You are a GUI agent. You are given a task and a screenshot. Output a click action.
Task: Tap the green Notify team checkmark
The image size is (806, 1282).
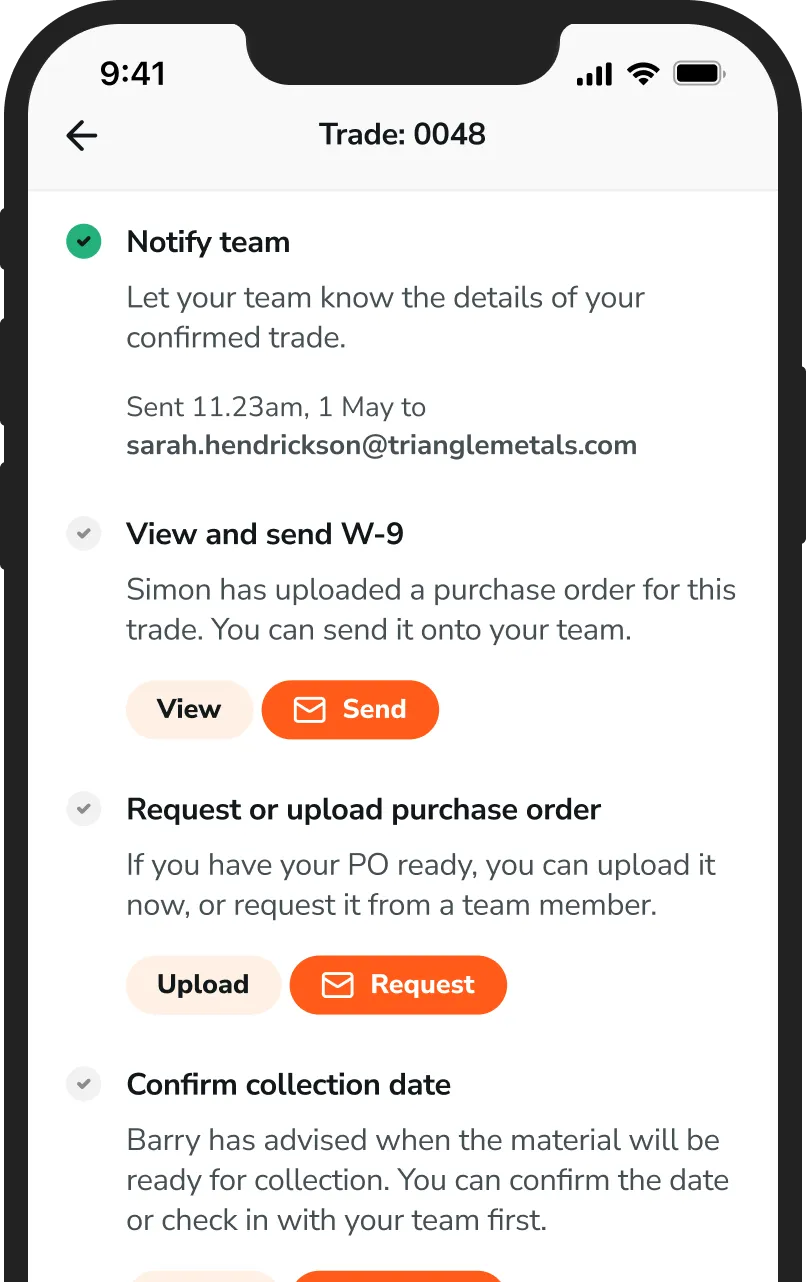point(84,242)
